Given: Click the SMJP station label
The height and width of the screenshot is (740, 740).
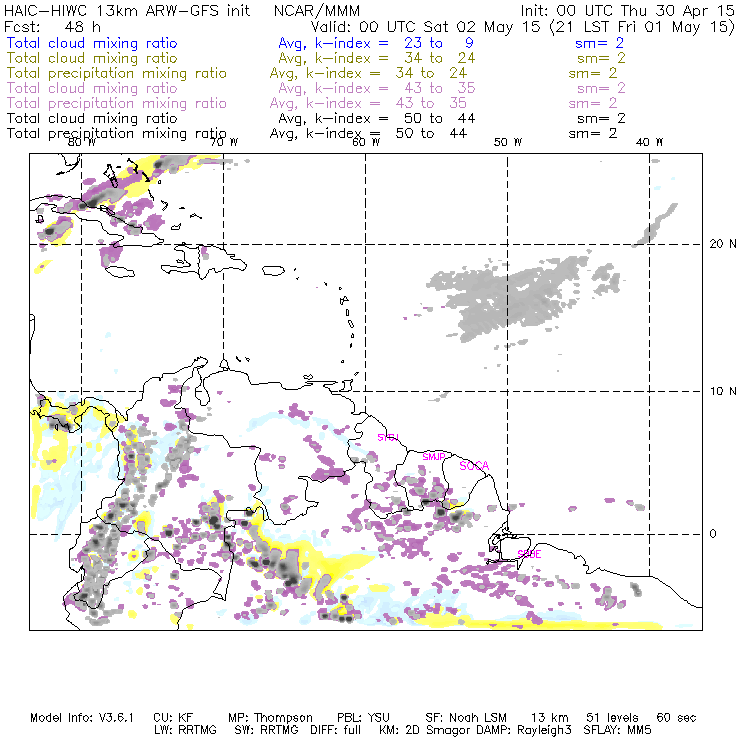Looking at the screenshot, I should 434,457.
